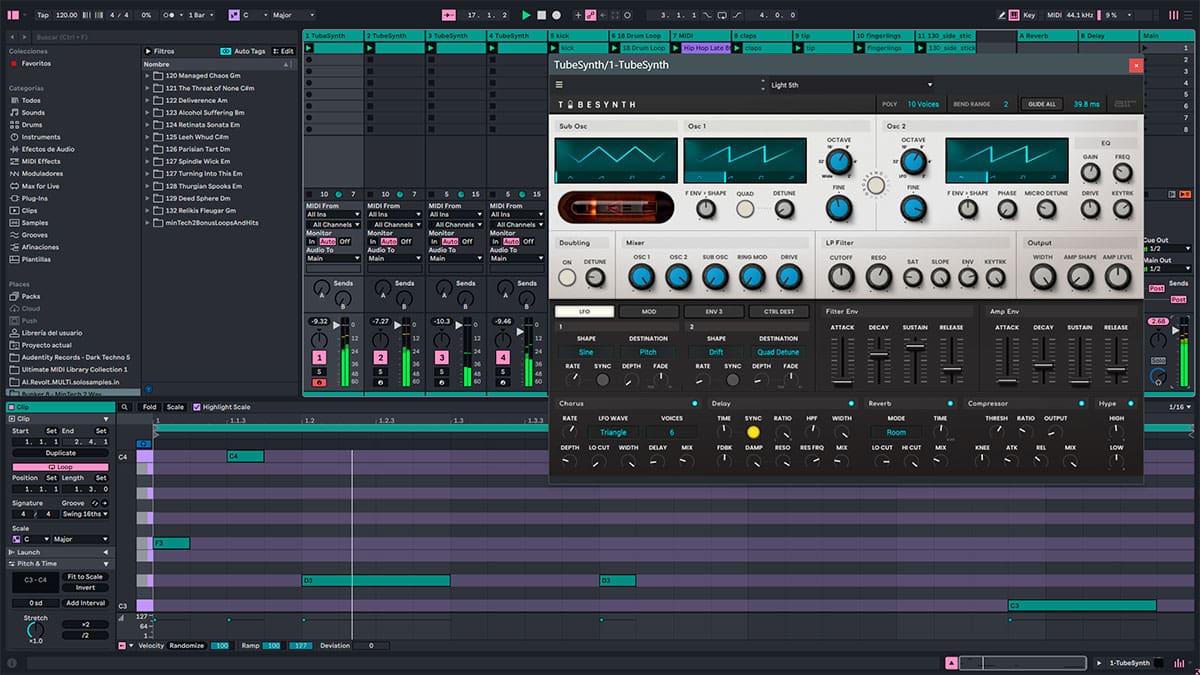Open the Instruments category in browser
The height and width of the screenshot is (675, 1200).
pos(41,137)
